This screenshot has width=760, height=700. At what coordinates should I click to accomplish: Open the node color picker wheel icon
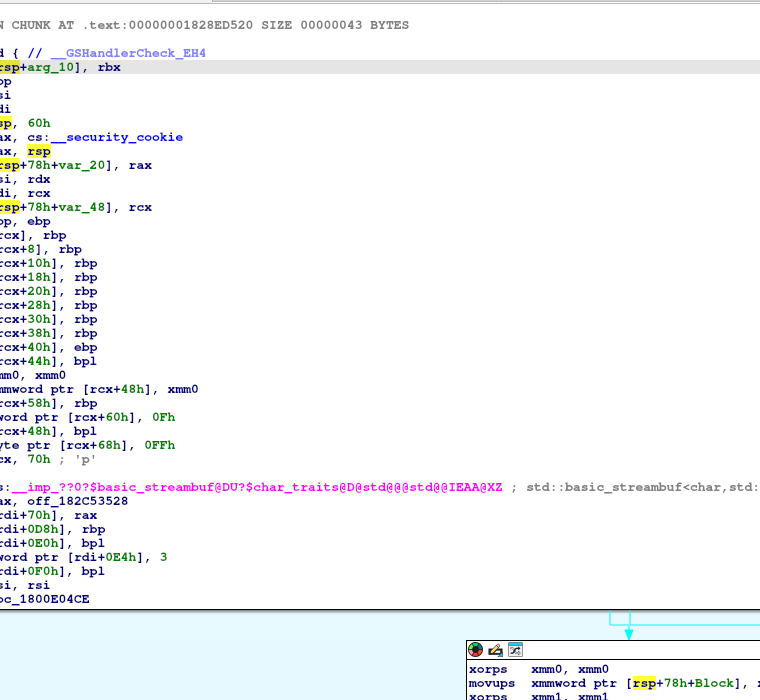point(476,650)
